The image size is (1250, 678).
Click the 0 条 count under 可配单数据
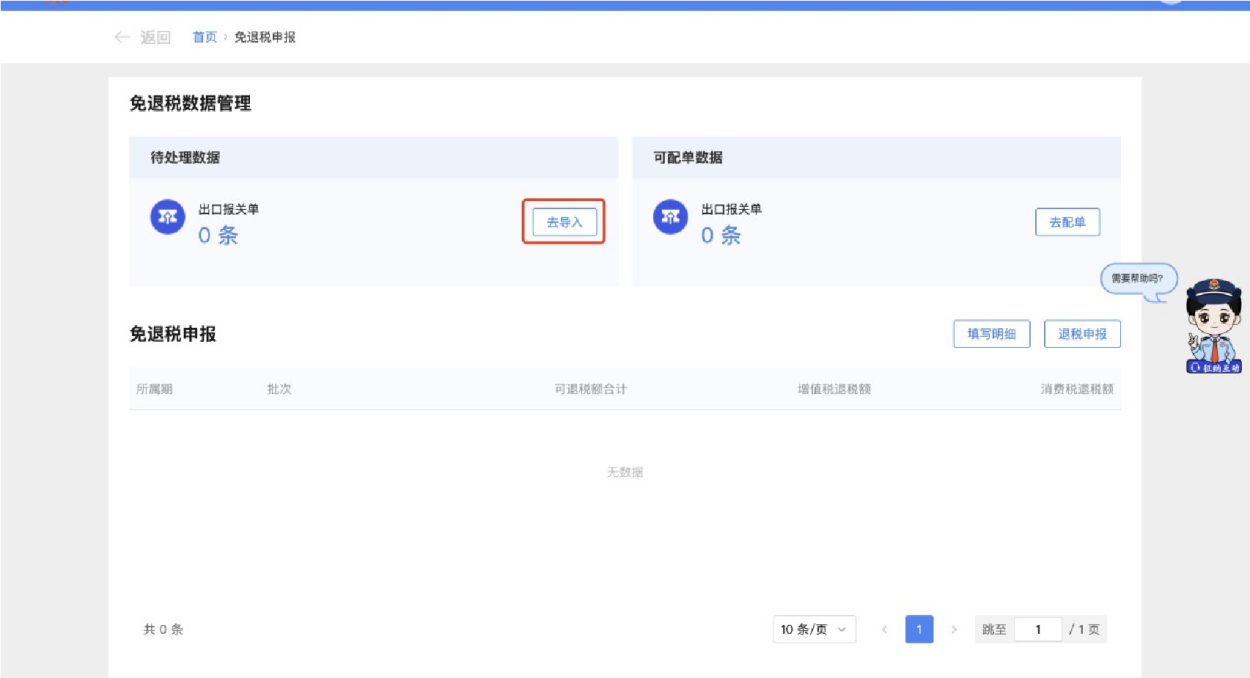click(x=721, y=236)
